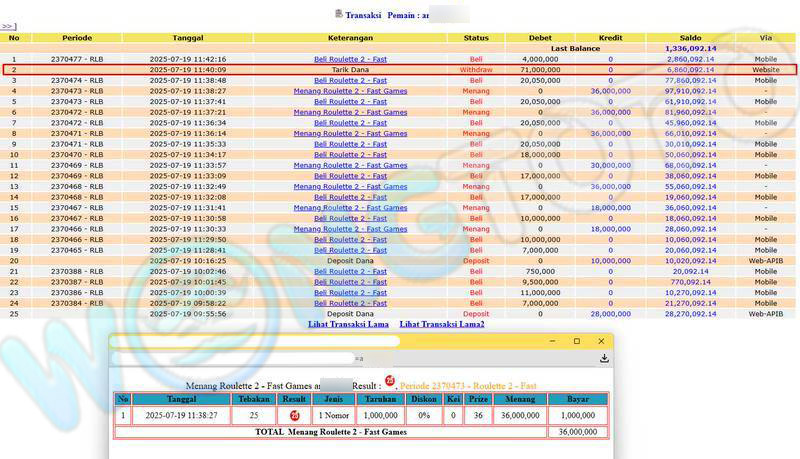The height and width of the screenshot is (459, 800).
Task: Open Menang Roulette 2 - Fast Games at 11:33:57
Action: click(x=350, y=165)
